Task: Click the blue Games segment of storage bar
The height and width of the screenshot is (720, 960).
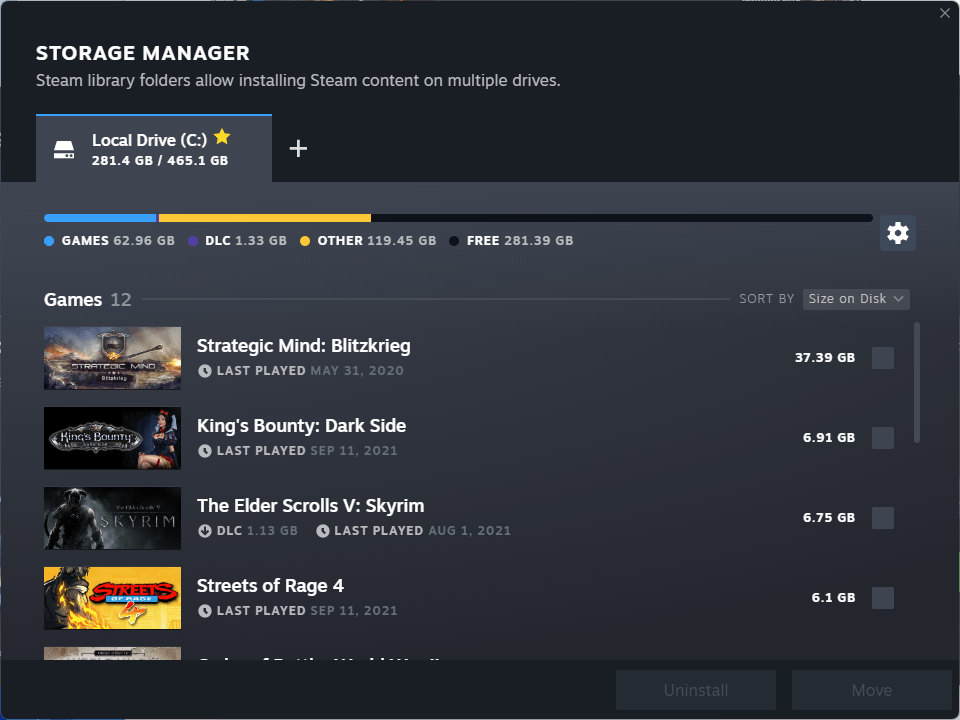Action: (100, 218)
